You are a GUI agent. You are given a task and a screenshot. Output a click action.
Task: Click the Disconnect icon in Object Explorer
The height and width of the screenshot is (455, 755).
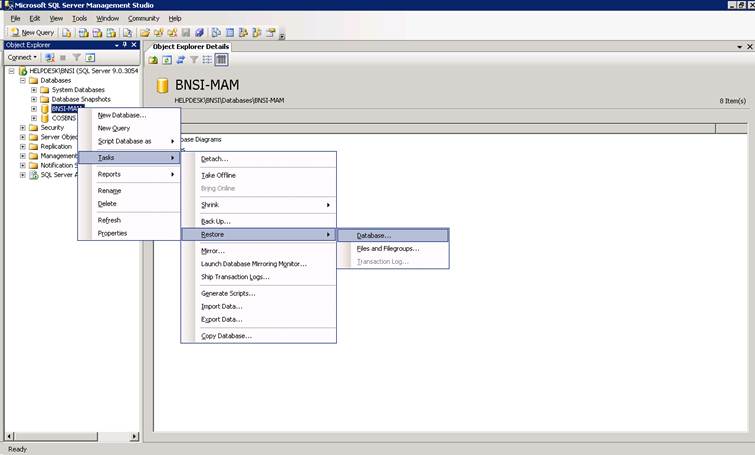pos(49,57)
